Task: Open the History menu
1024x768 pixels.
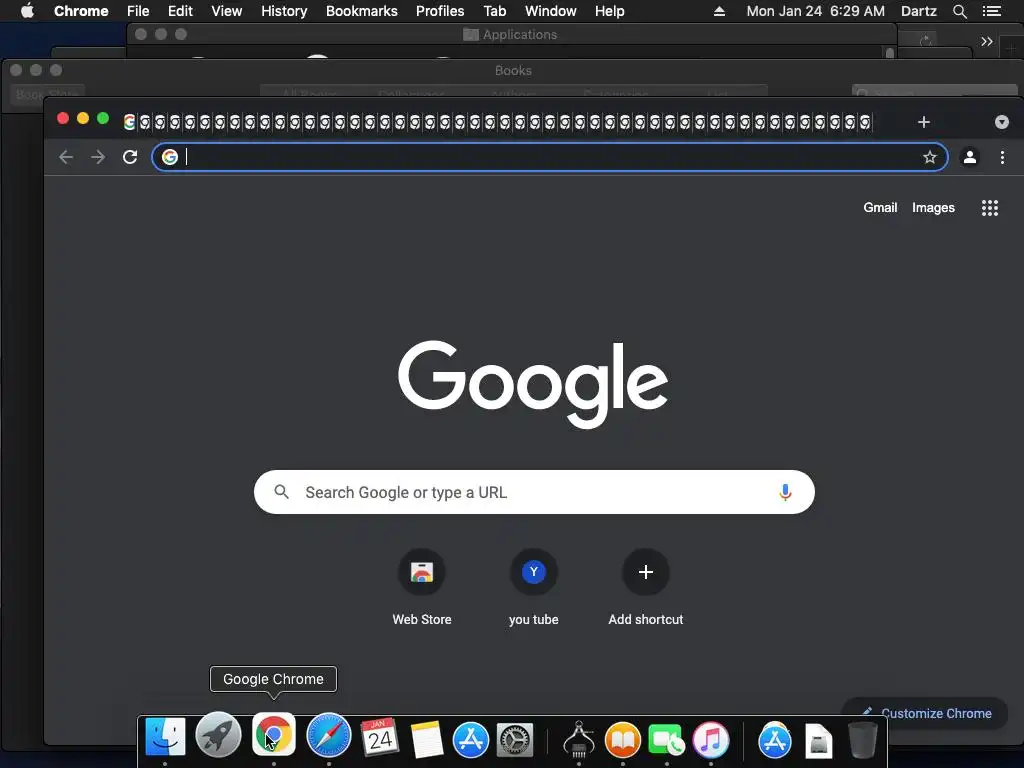Action: (x=284, y=11)
